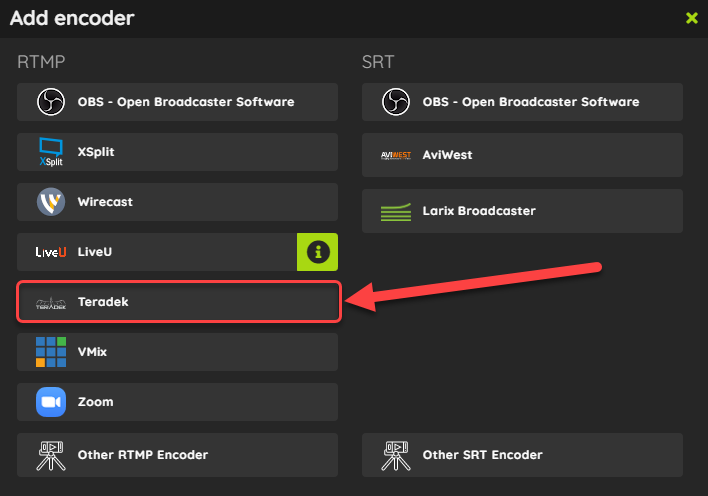Click the LiveU logo icon
This screenshot has height=496, width=708.
51,252
